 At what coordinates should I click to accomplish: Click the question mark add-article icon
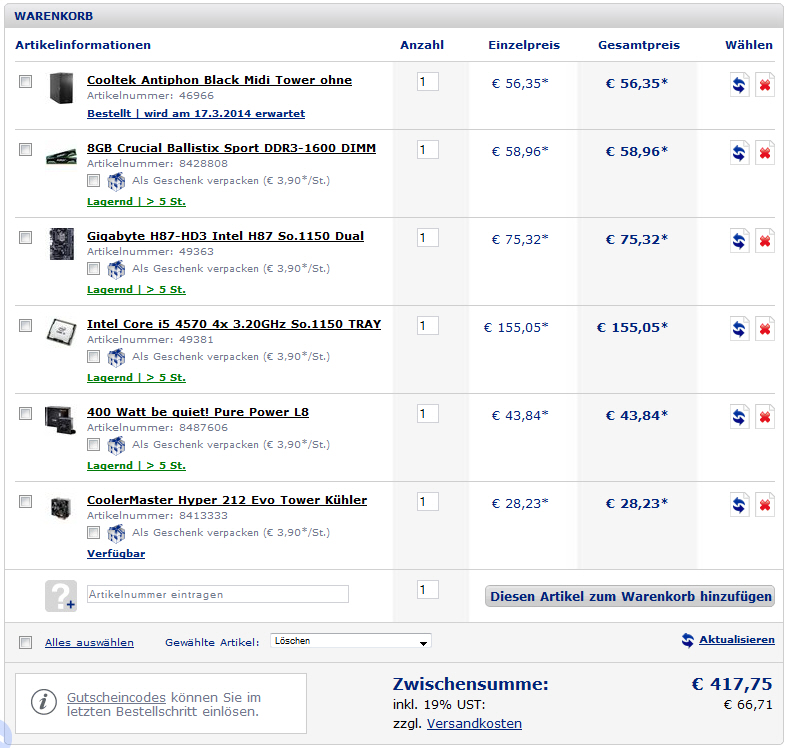pyautogui.click(x=61, y=596)
